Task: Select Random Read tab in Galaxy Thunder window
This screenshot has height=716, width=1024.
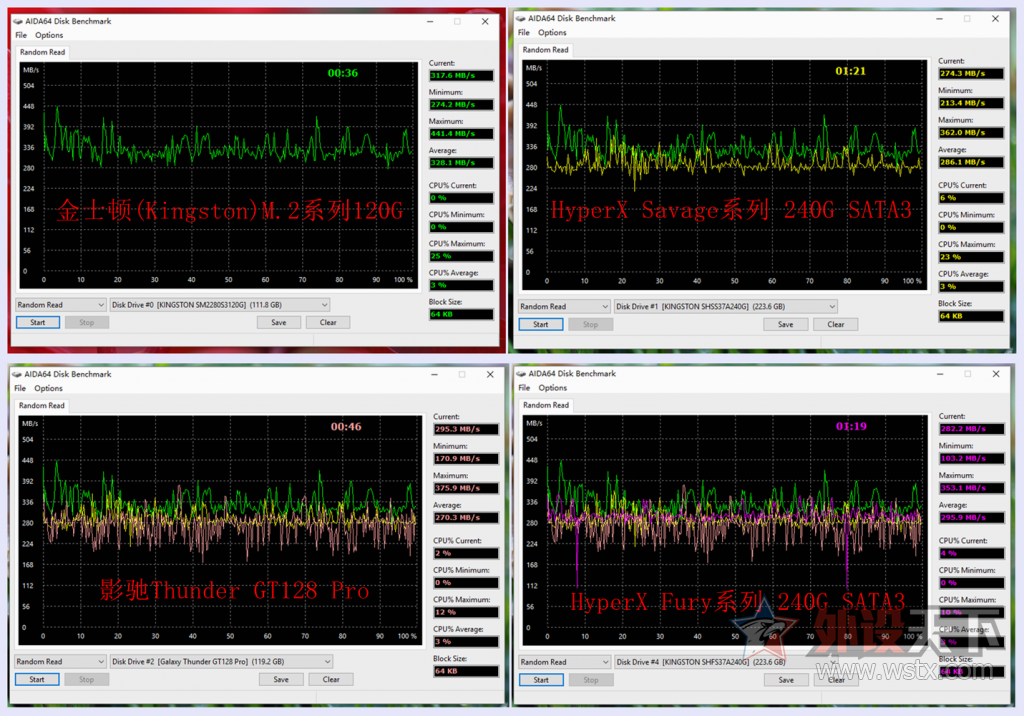Action: pos(42,406)
